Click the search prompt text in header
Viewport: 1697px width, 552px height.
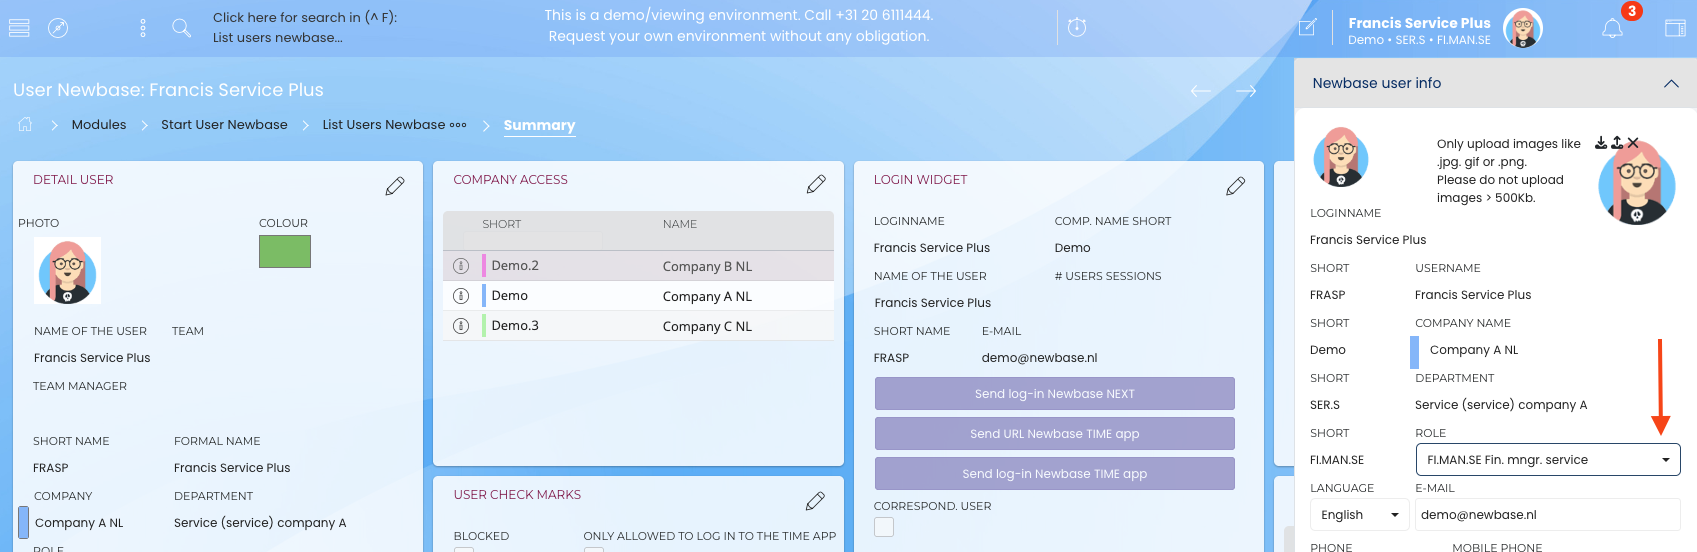point(305,27)
